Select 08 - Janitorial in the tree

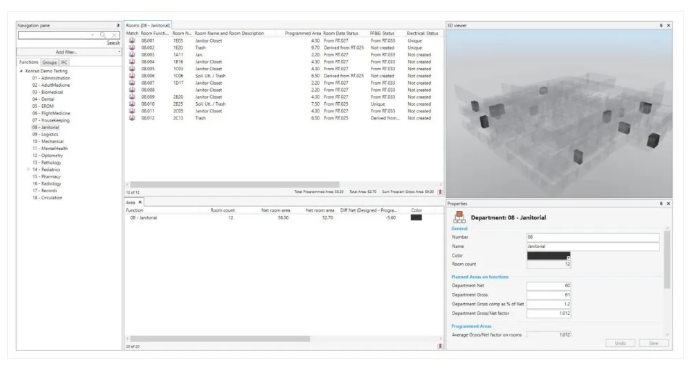click(45, 127)
